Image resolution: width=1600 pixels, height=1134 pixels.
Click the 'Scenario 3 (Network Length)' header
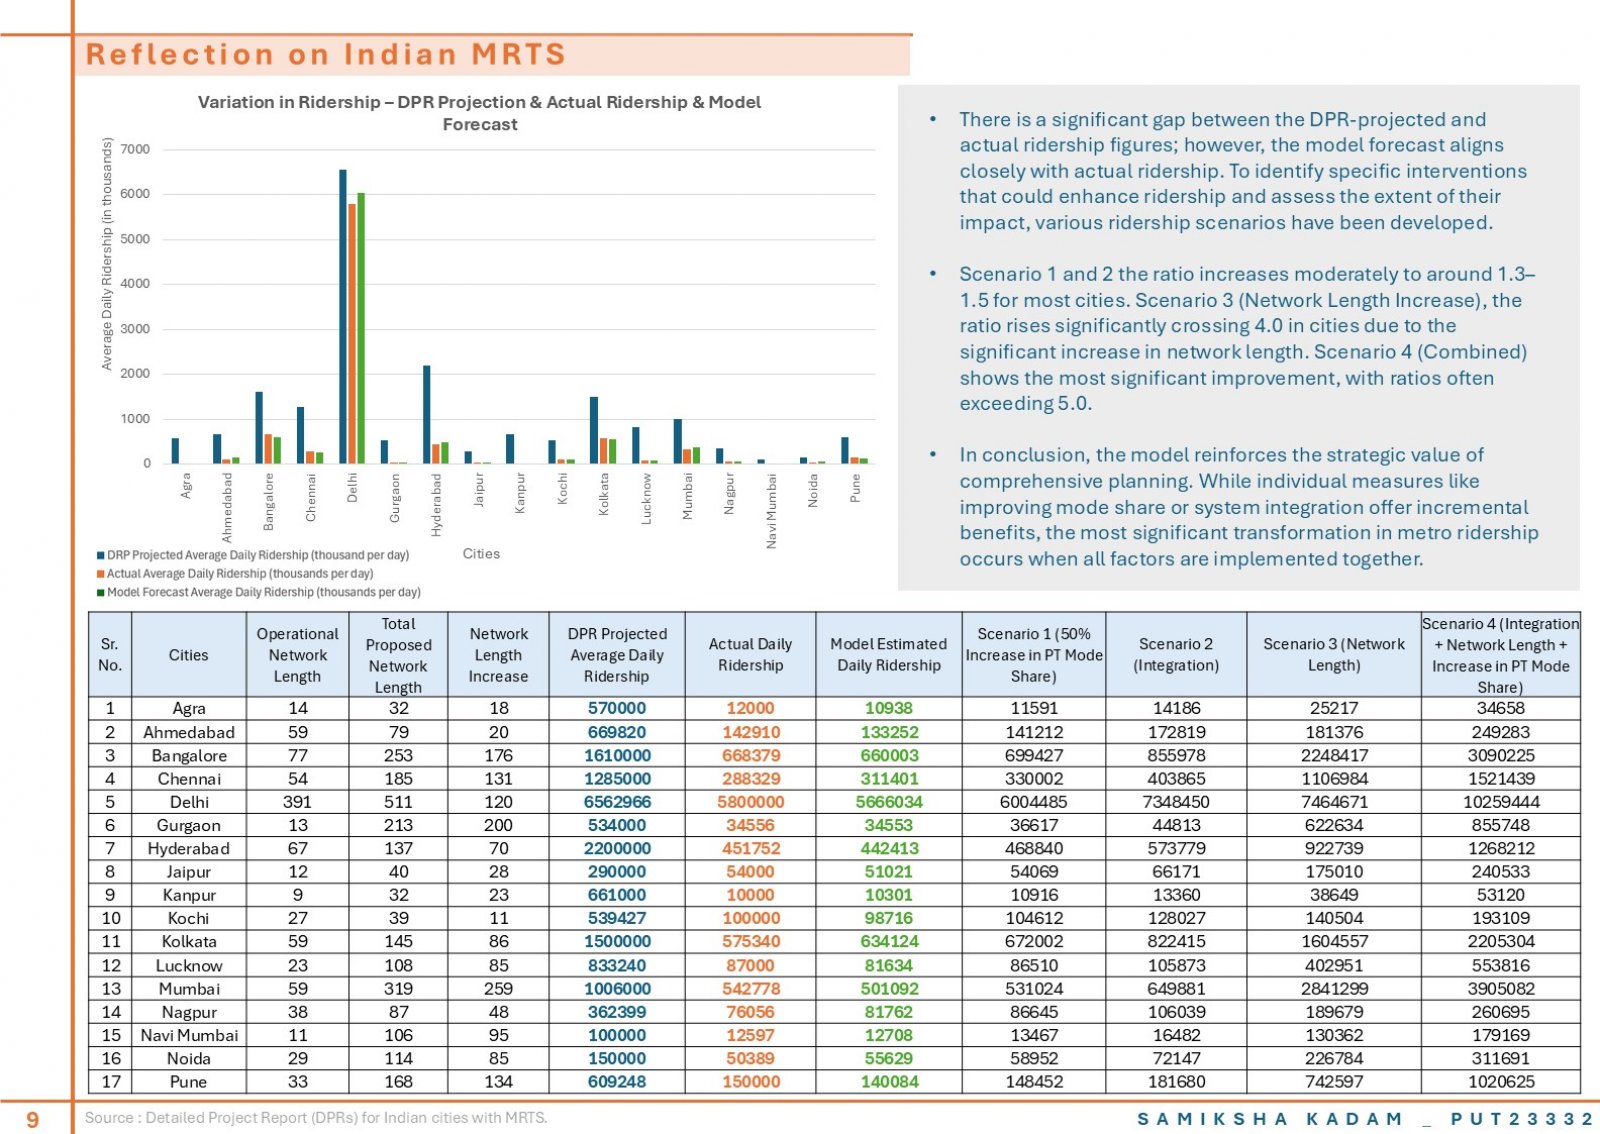pyautogui.click(x=1334, y=655)
